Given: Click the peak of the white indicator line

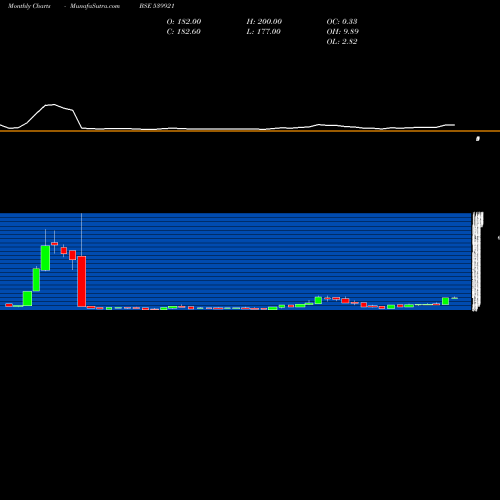Looking at the screenshot, I should click(x=53, y=105).
